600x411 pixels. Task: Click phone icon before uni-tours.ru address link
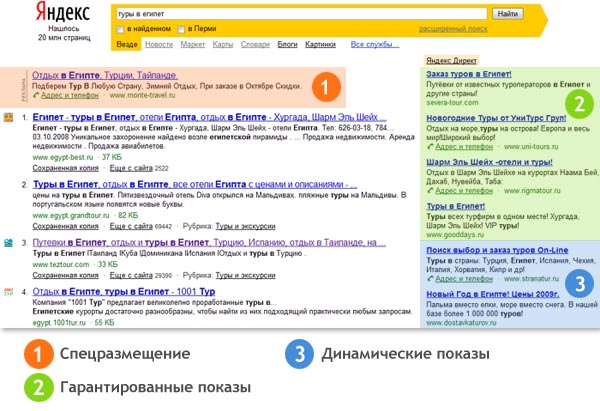[430, 146]
